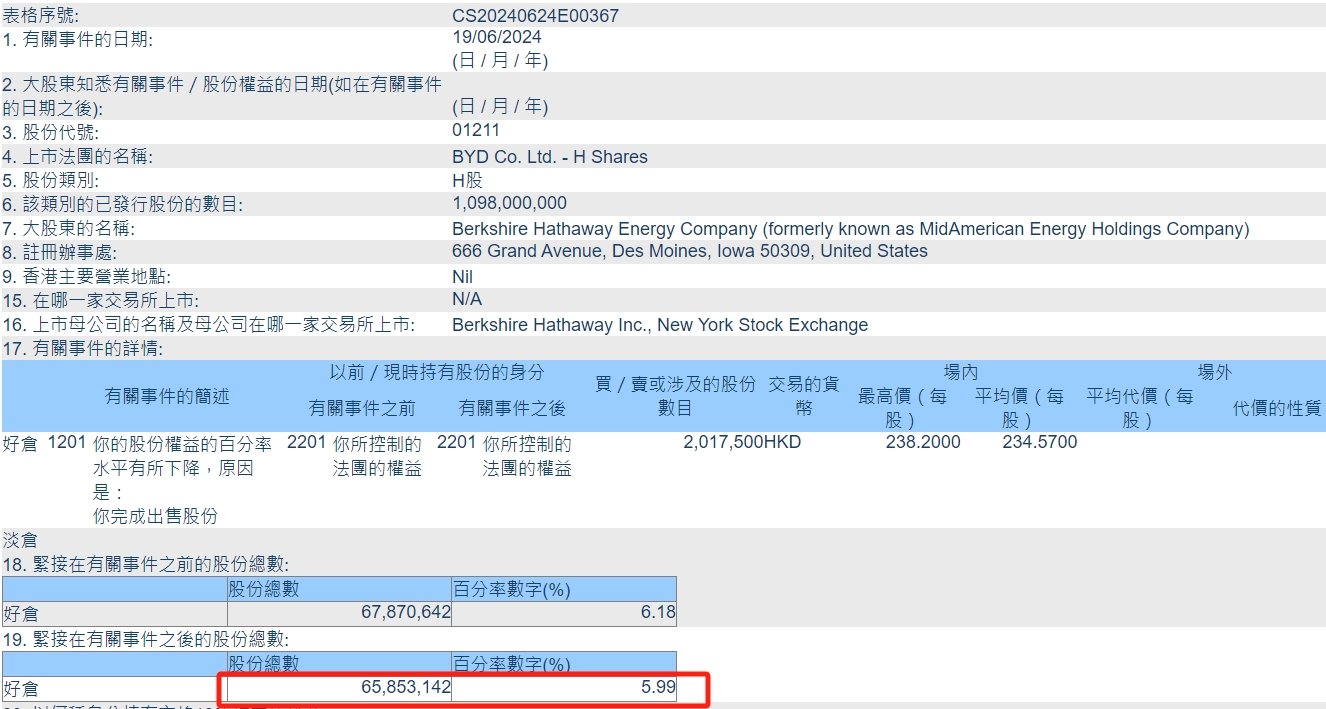Click the 場外 column header

[1214, 373]
